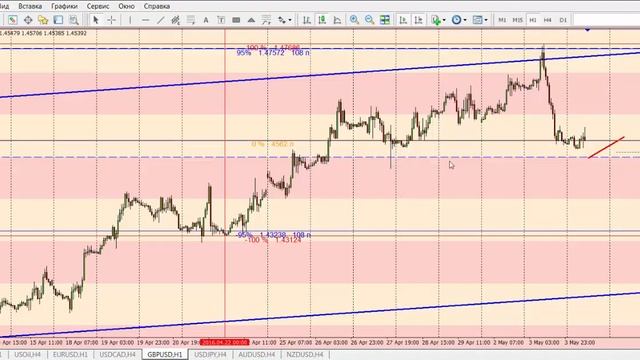Click the '95% 1.47572' level label
The image size is (640, 360).
pyautogui.click(x=273, y=53)
